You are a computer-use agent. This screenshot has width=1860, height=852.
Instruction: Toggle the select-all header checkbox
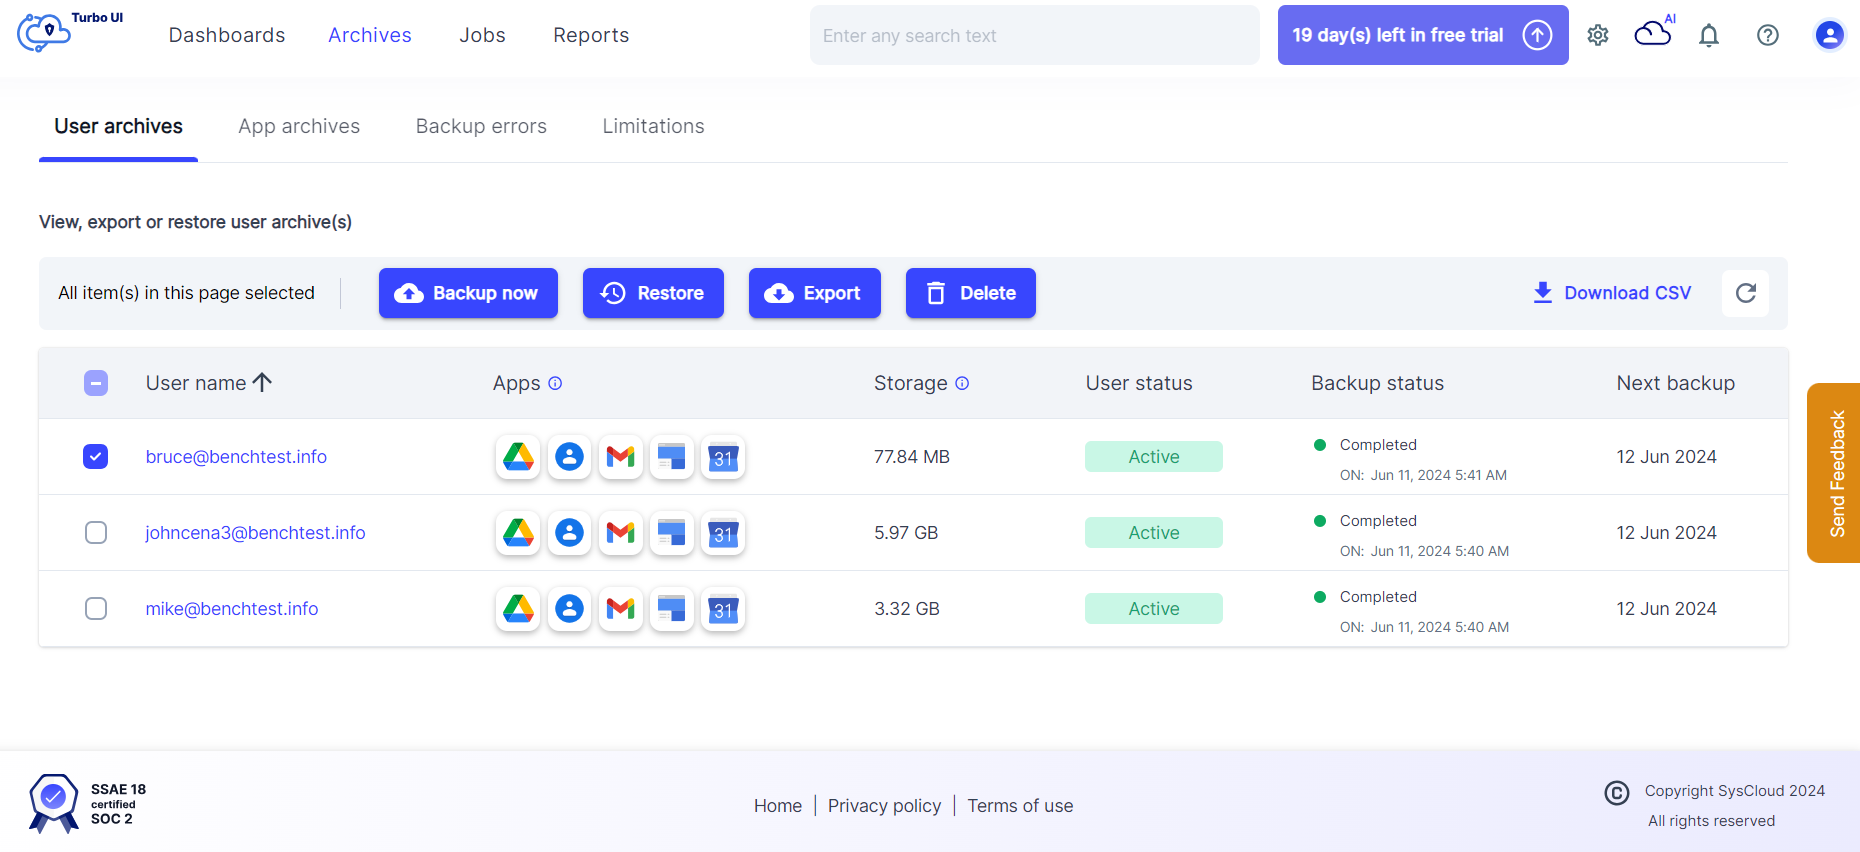pyautogui.click(x=96, y=383)
